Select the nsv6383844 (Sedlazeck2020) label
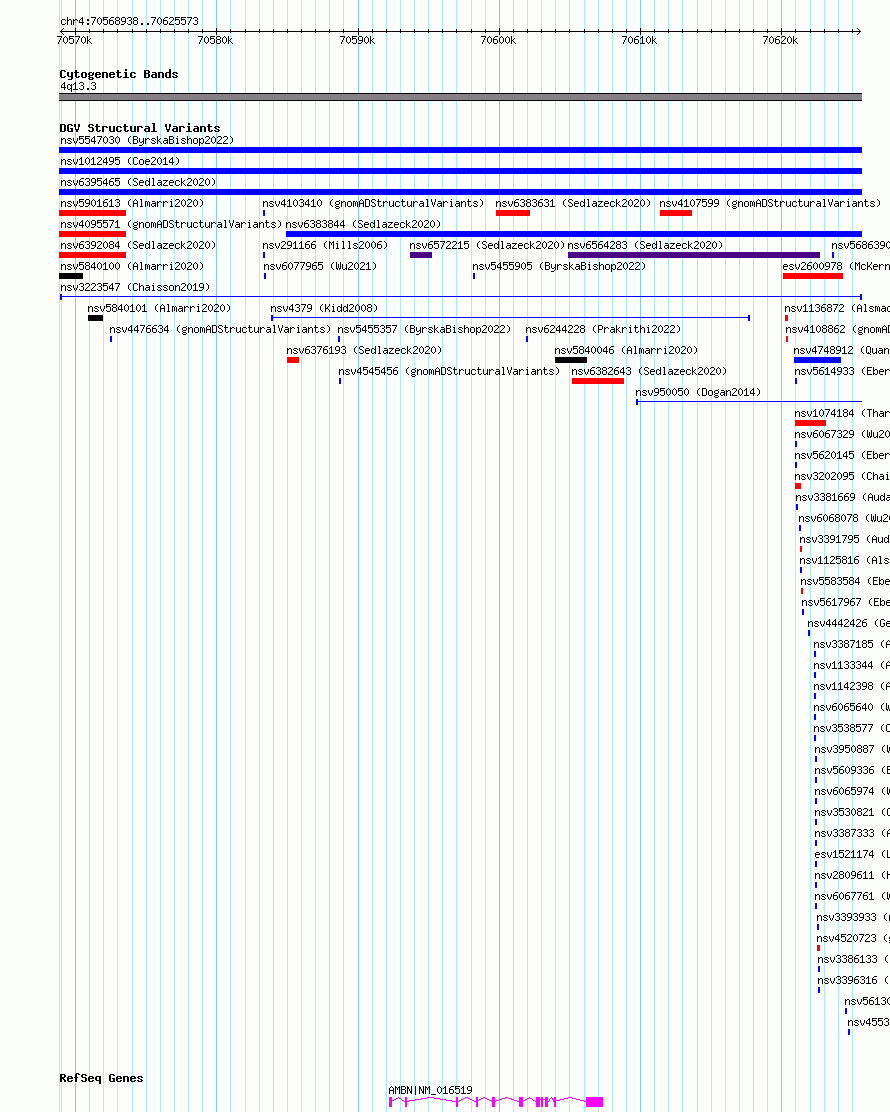 pyautogui.click(x=363, y=224)
